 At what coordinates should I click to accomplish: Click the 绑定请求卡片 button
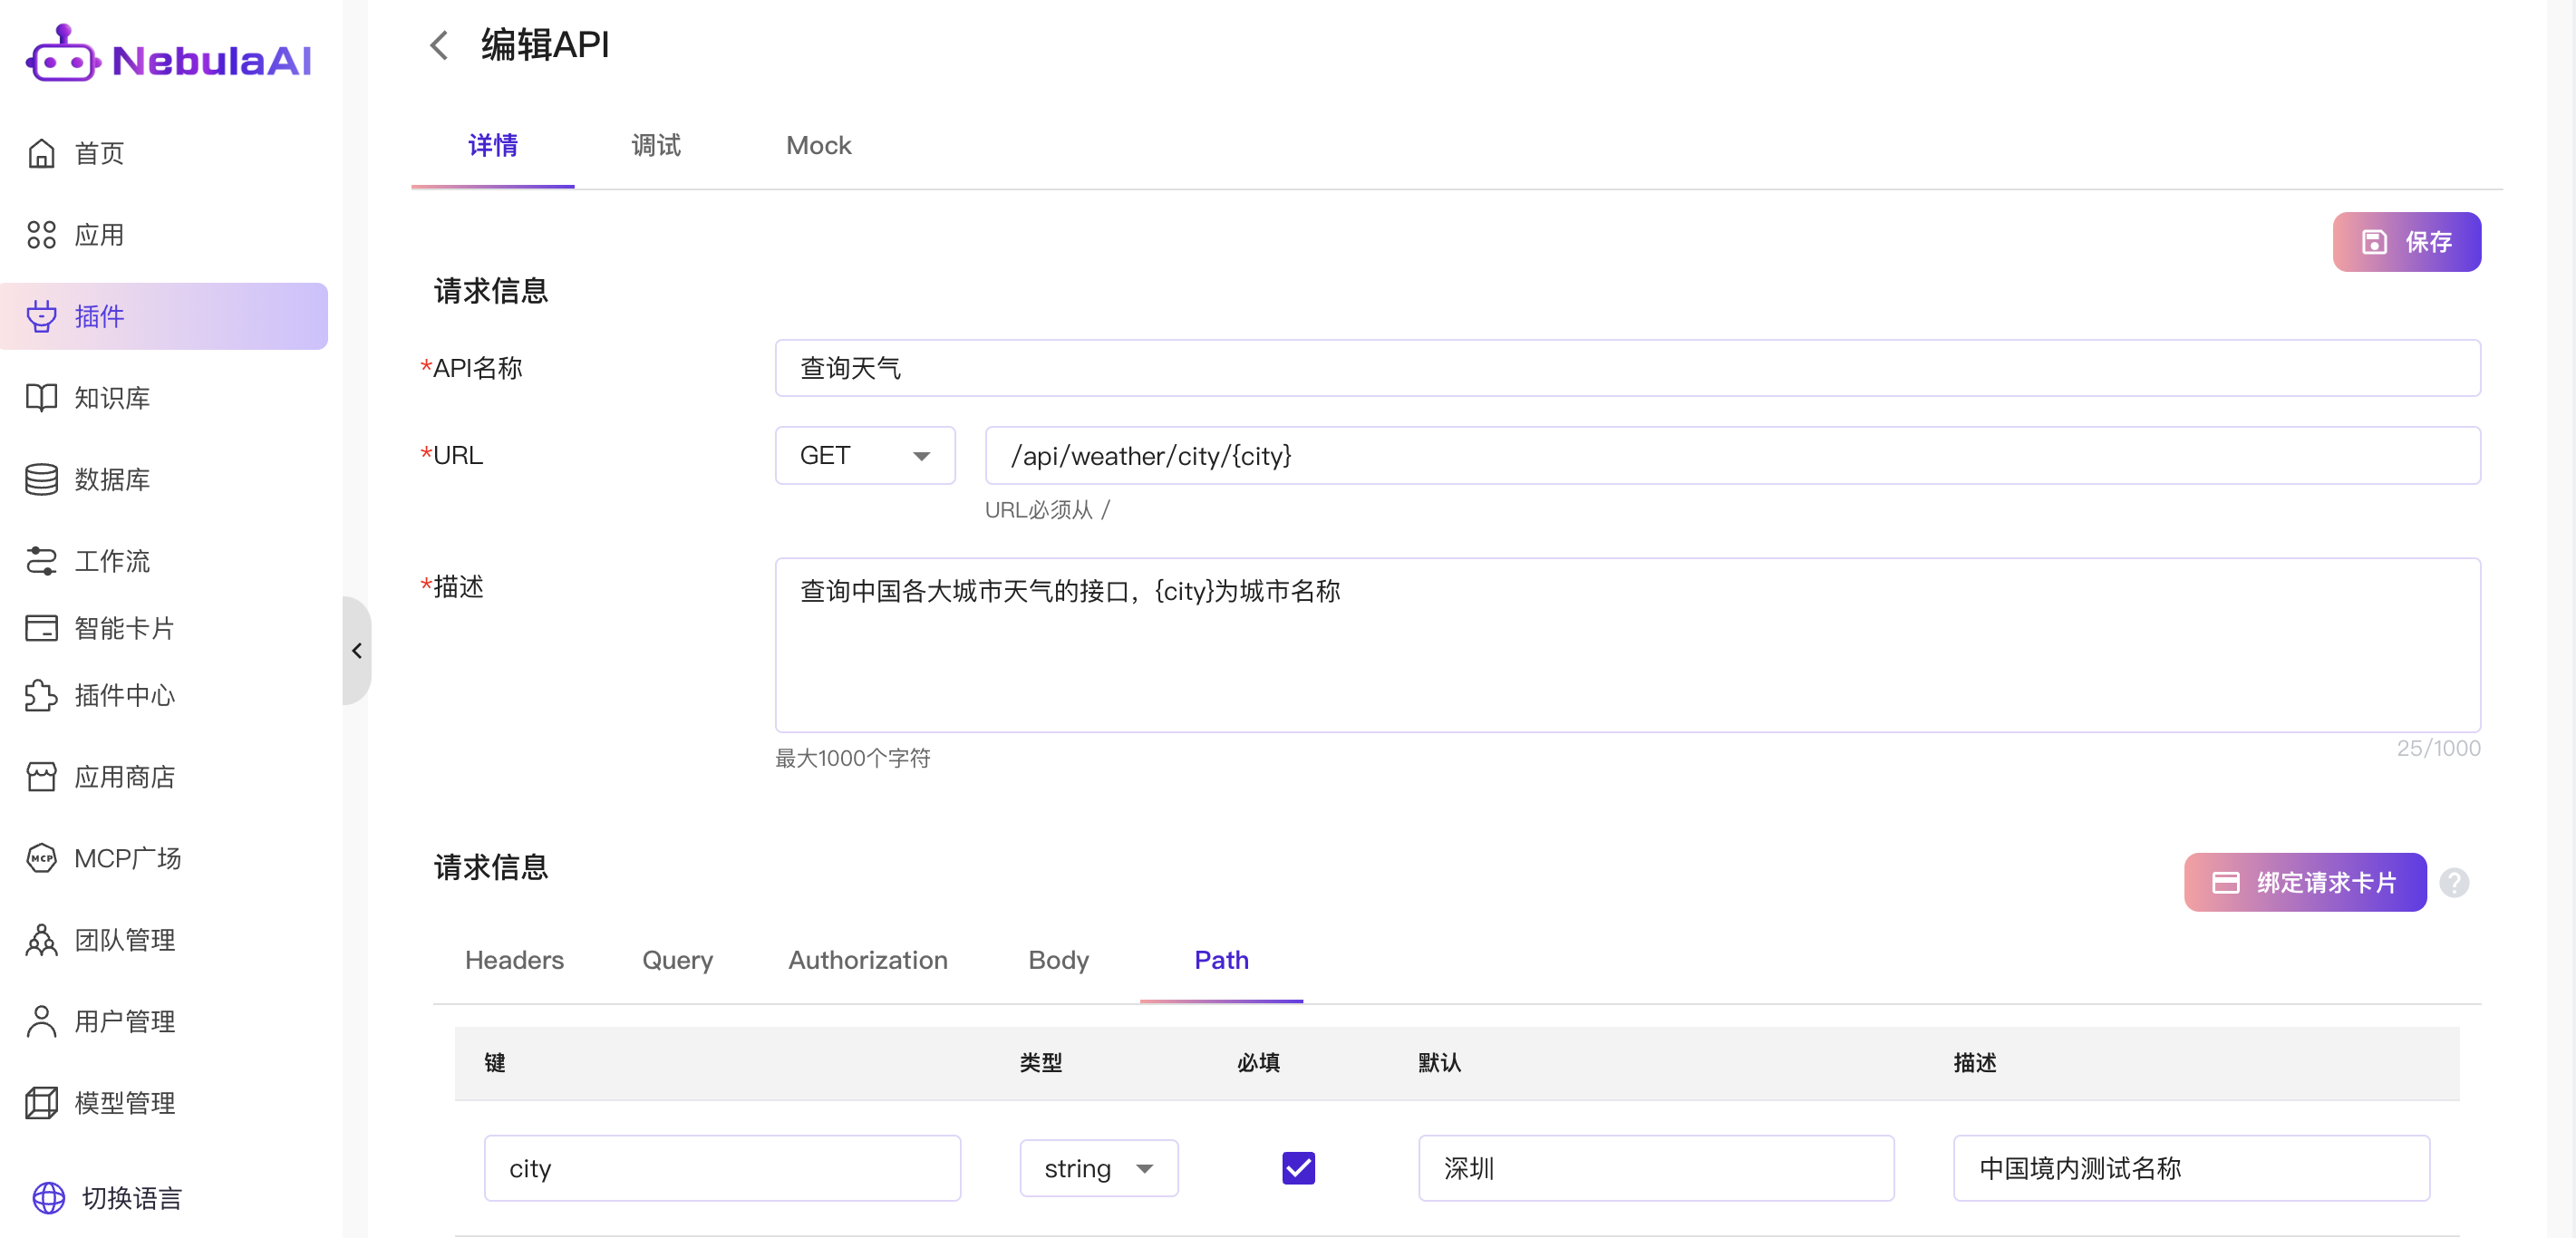tap(2305, 883)
